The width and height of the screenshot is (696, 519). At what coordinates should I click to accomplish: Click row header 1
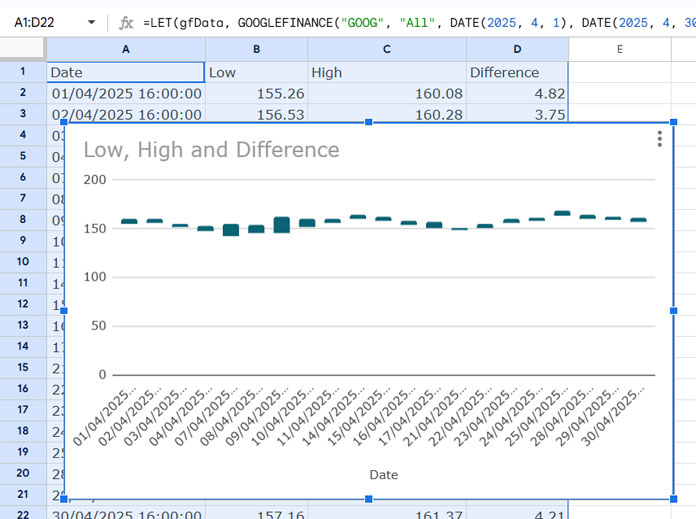coord(23,71)
